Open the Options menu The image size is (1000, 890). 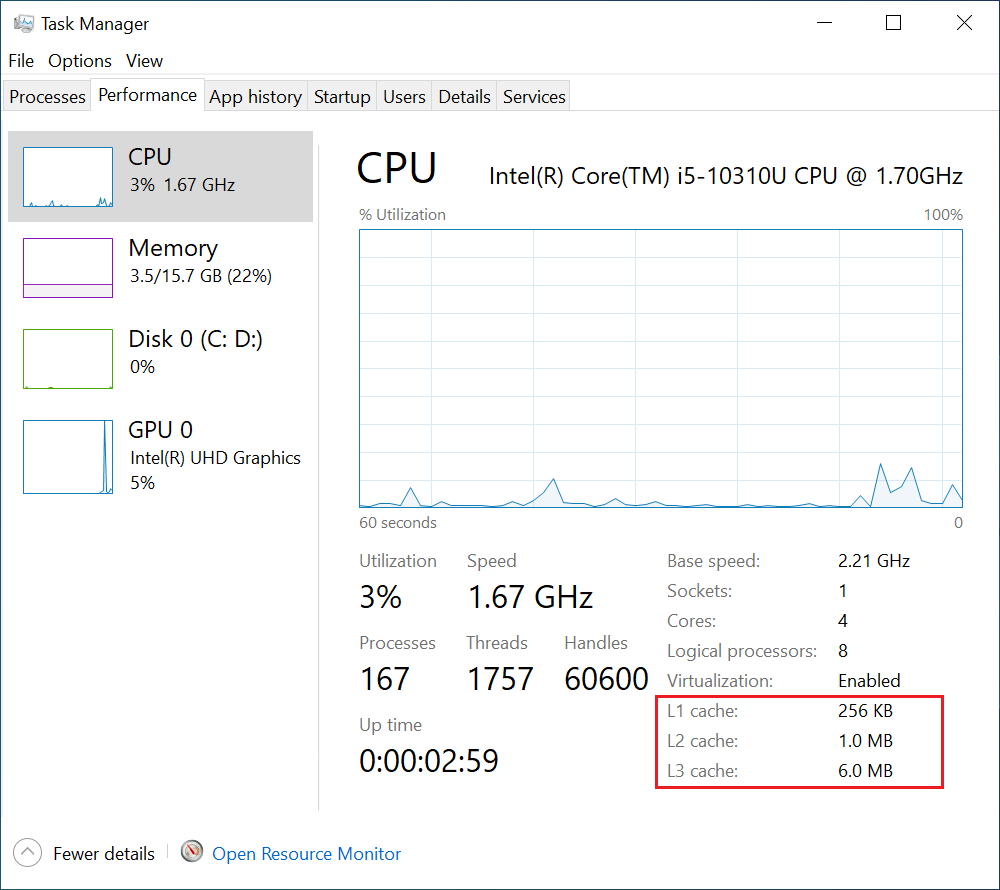click(x=79, y=61)
